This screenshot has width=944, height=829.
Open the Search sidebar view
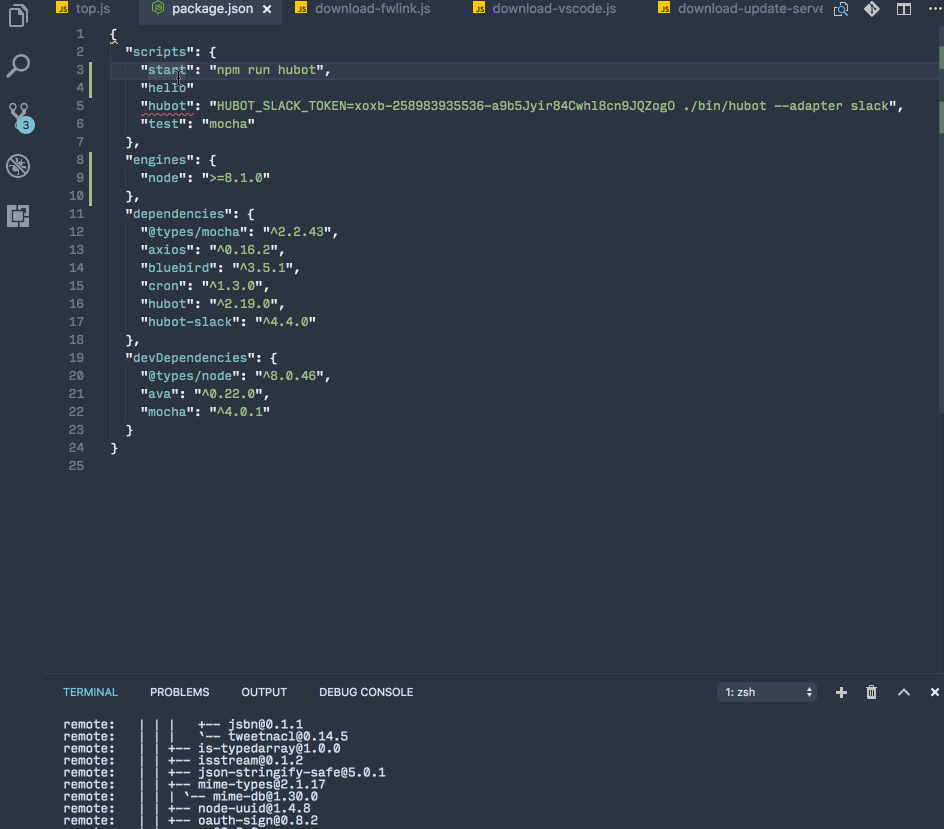pyautogui.click(x=18, y=66)
